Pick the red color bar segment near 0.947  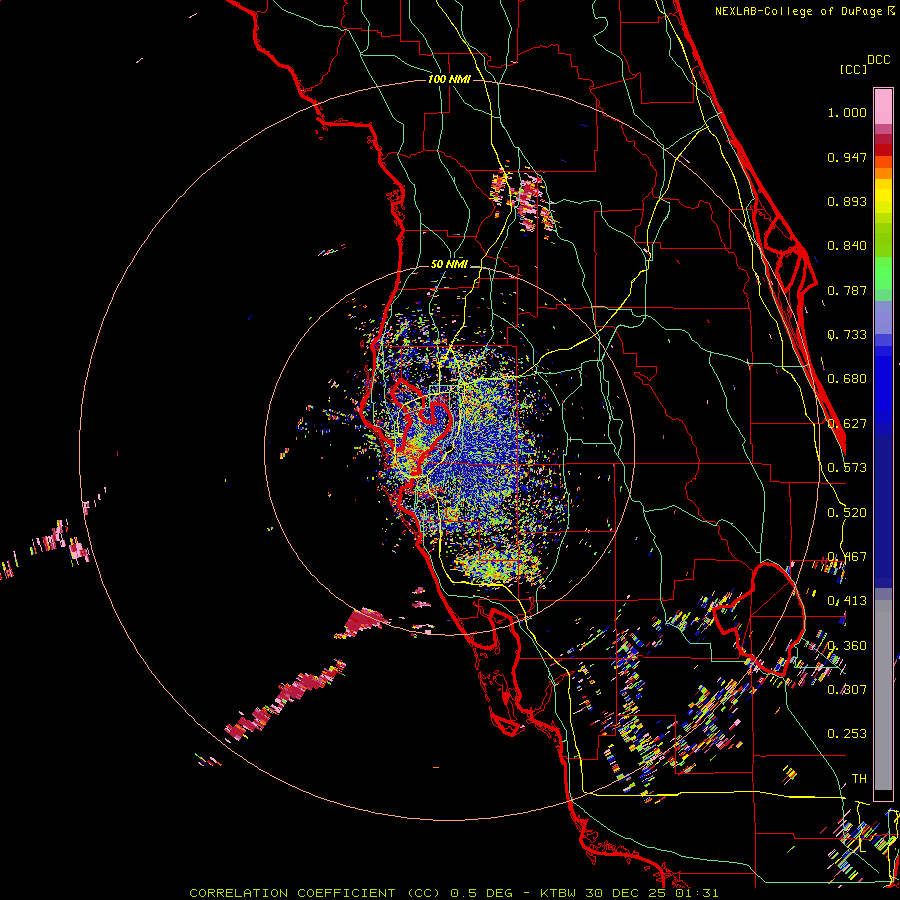883,150
